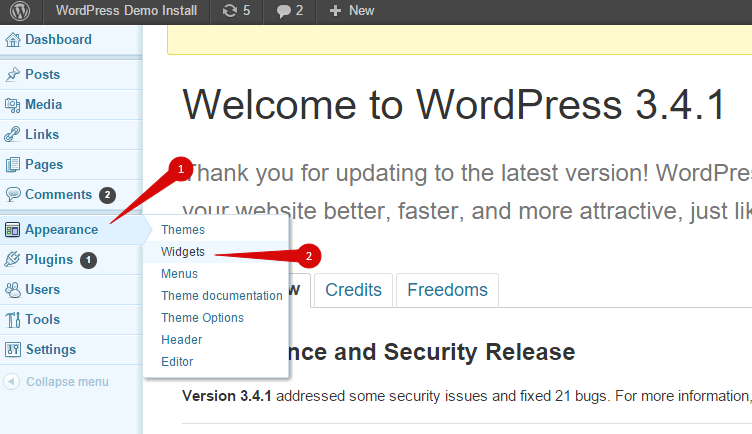The width and height of the screenshot is (752, 434).
Task: Click the Collapse menu arrow icon
Action: tap(12, 382)
